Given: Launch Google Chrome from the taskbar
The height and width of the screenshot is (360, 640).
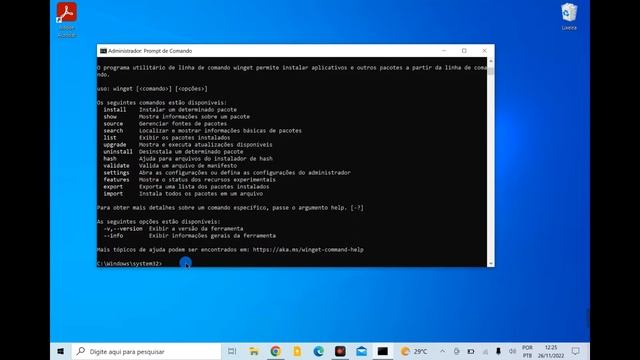Looking at the screenshot, I should (x=276, y=351).
